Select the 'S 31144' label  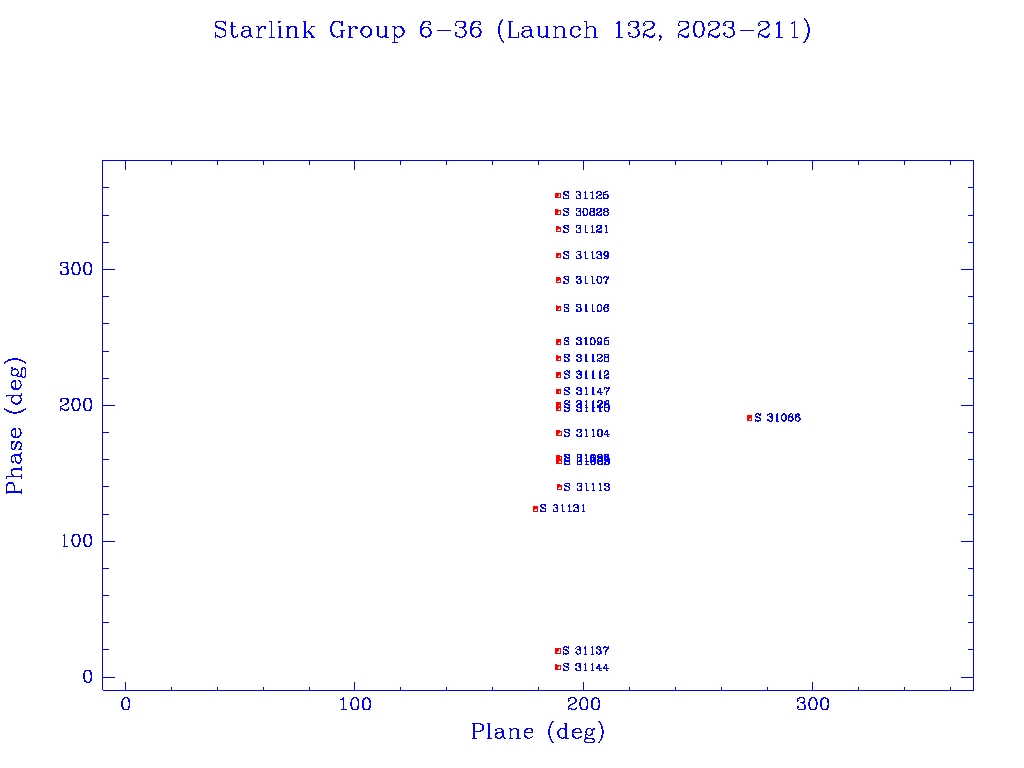pyautogui.click(x=586, y=667)
